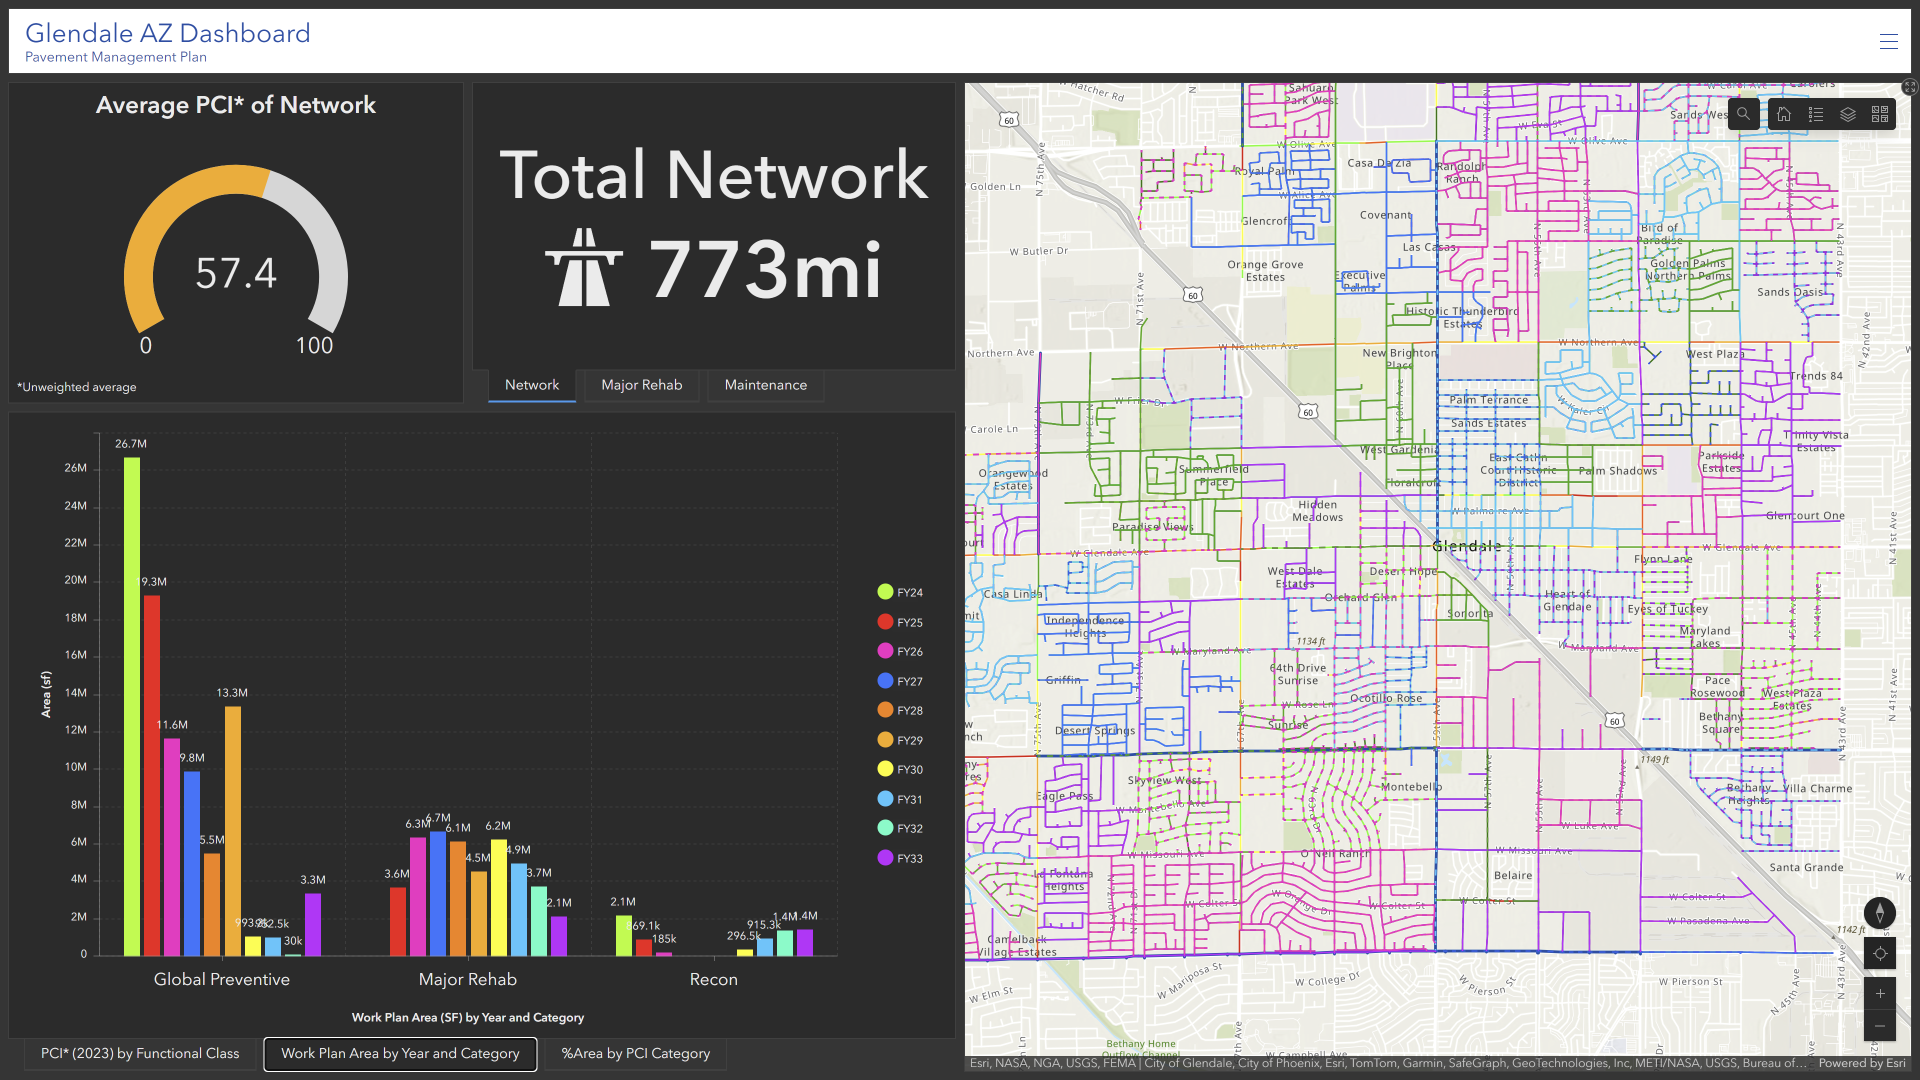Screen dimensions: 1920x1080
Task: Open the hamburger menu in header
Action: pos(1888,41)
